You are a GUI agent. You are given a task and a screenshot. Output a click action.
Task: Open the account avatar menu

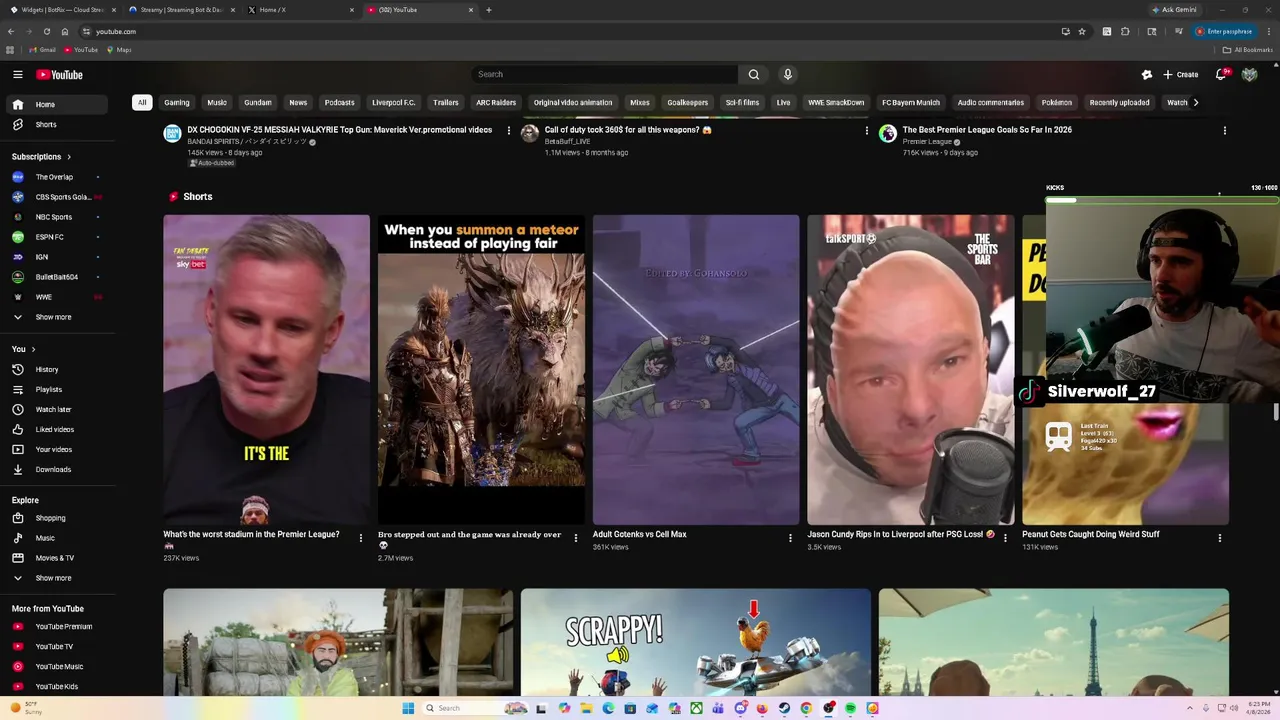click(1249, 74)
